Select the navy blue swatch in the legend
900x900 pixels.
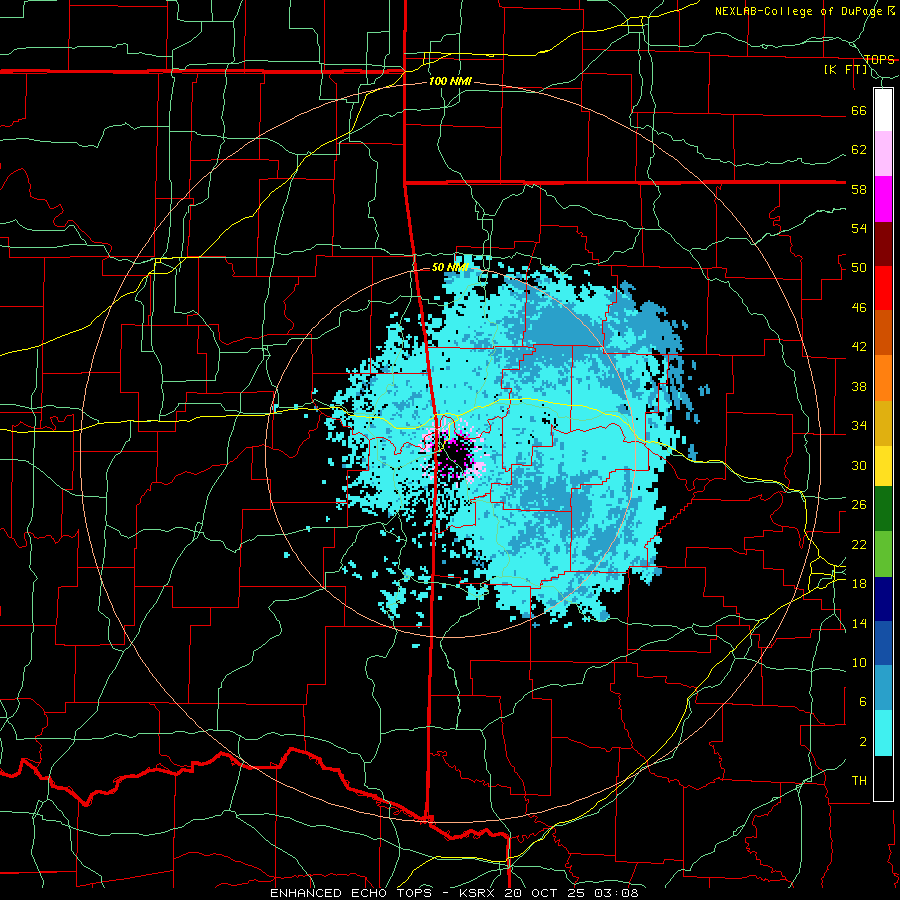[x=883, y=599]
